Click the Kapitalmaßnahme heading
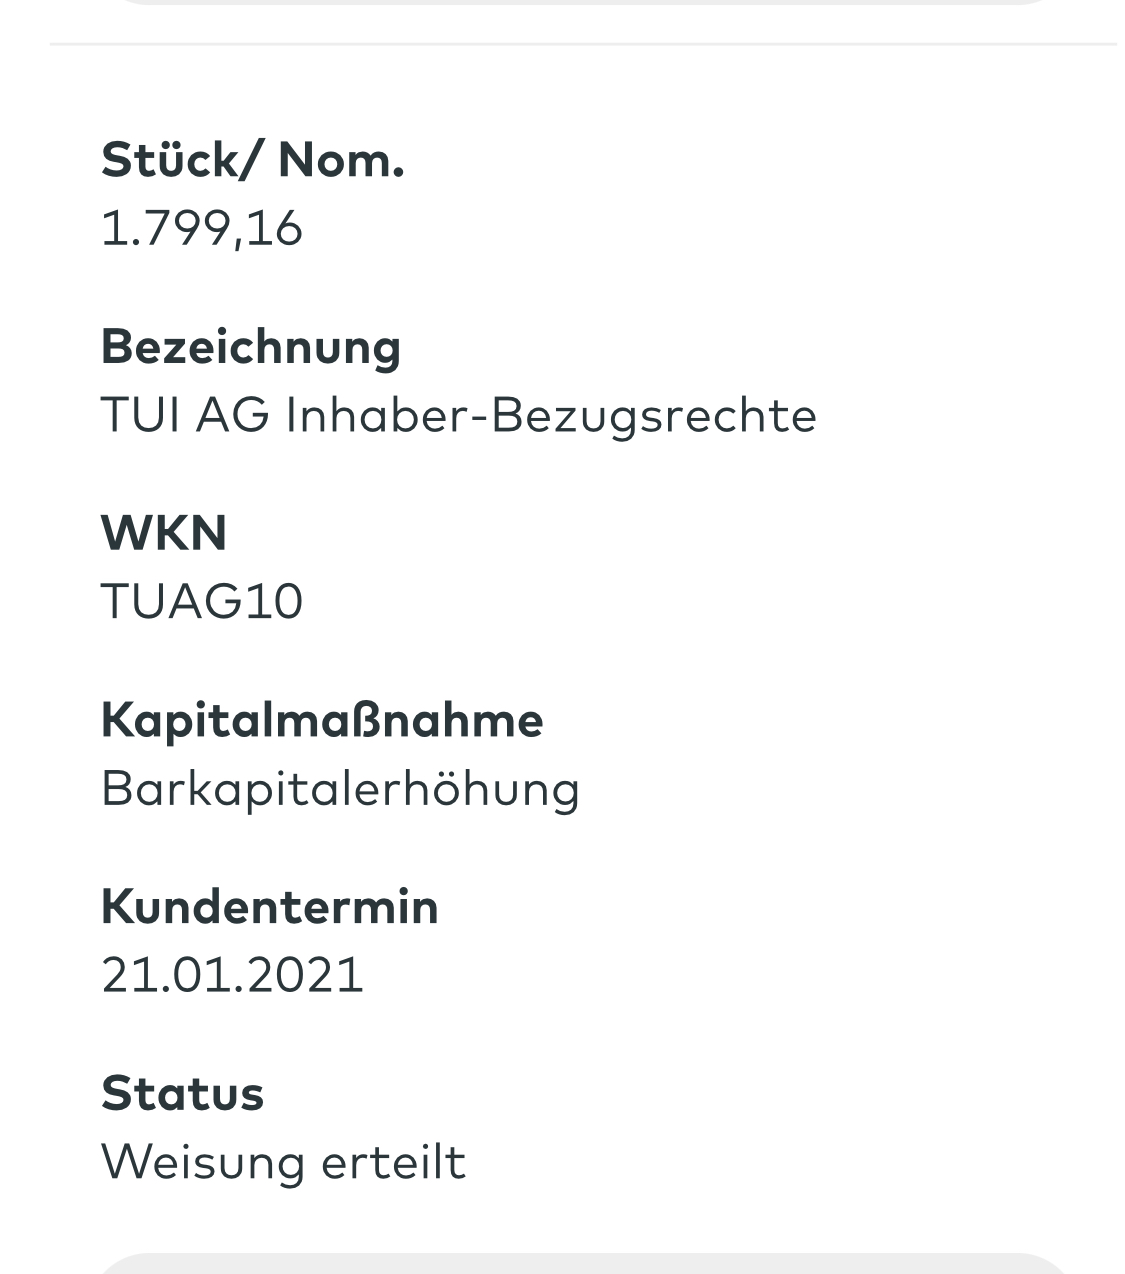The width and height of the screenshot is (1125, 1274). click(322, 720)
